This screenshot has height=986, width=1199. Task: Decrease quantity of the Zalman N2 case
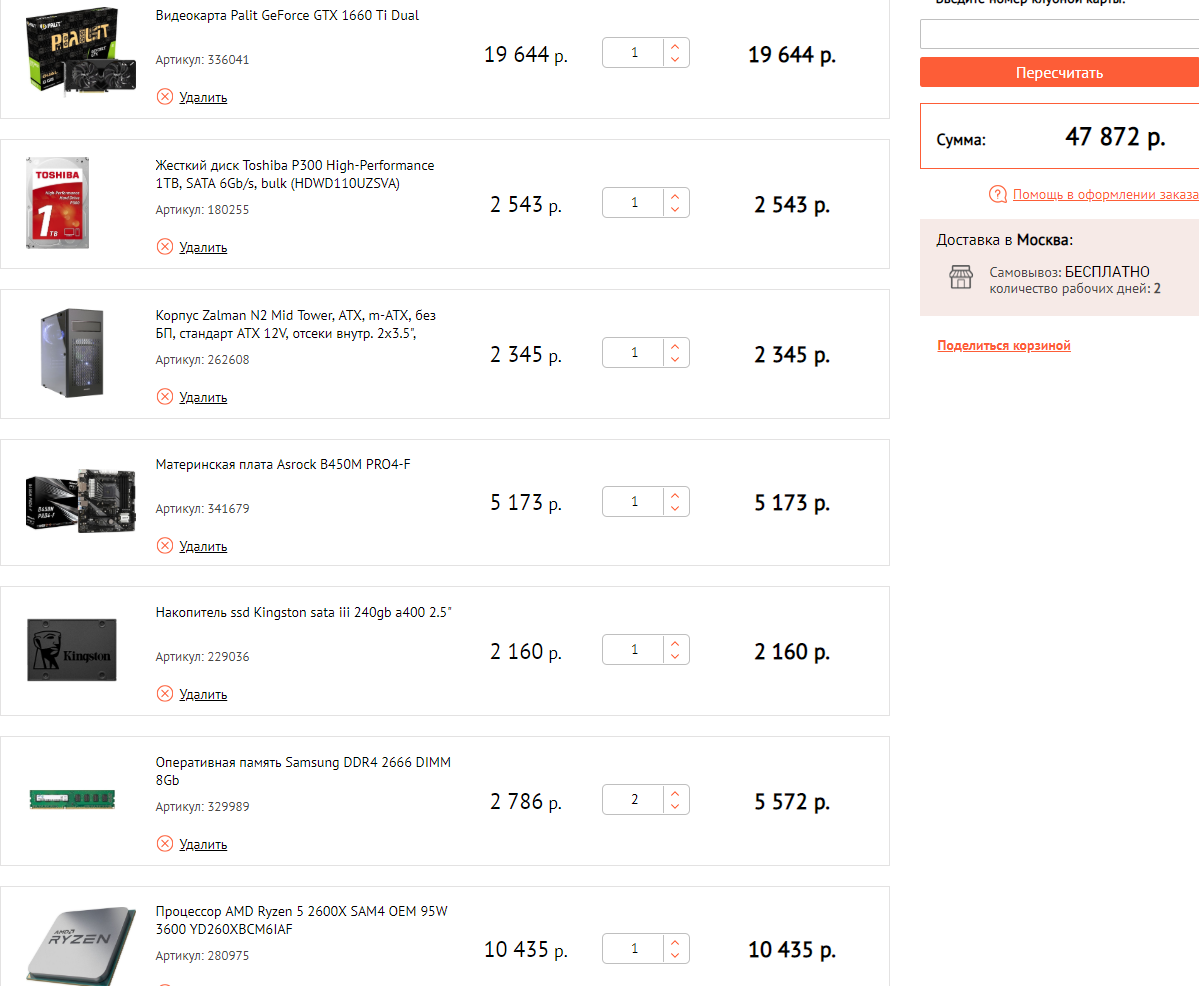(676, 360)
